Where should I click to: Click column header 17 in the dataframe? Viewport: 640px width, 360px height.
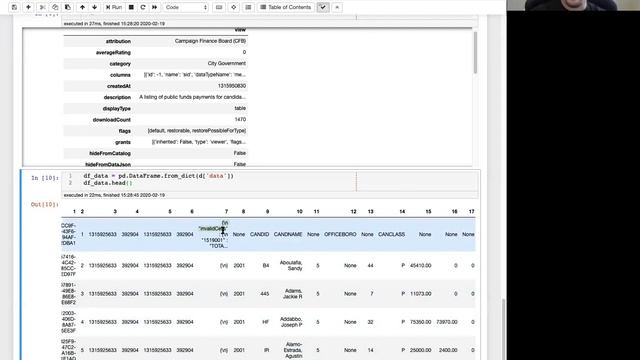(x=471, y=211)
